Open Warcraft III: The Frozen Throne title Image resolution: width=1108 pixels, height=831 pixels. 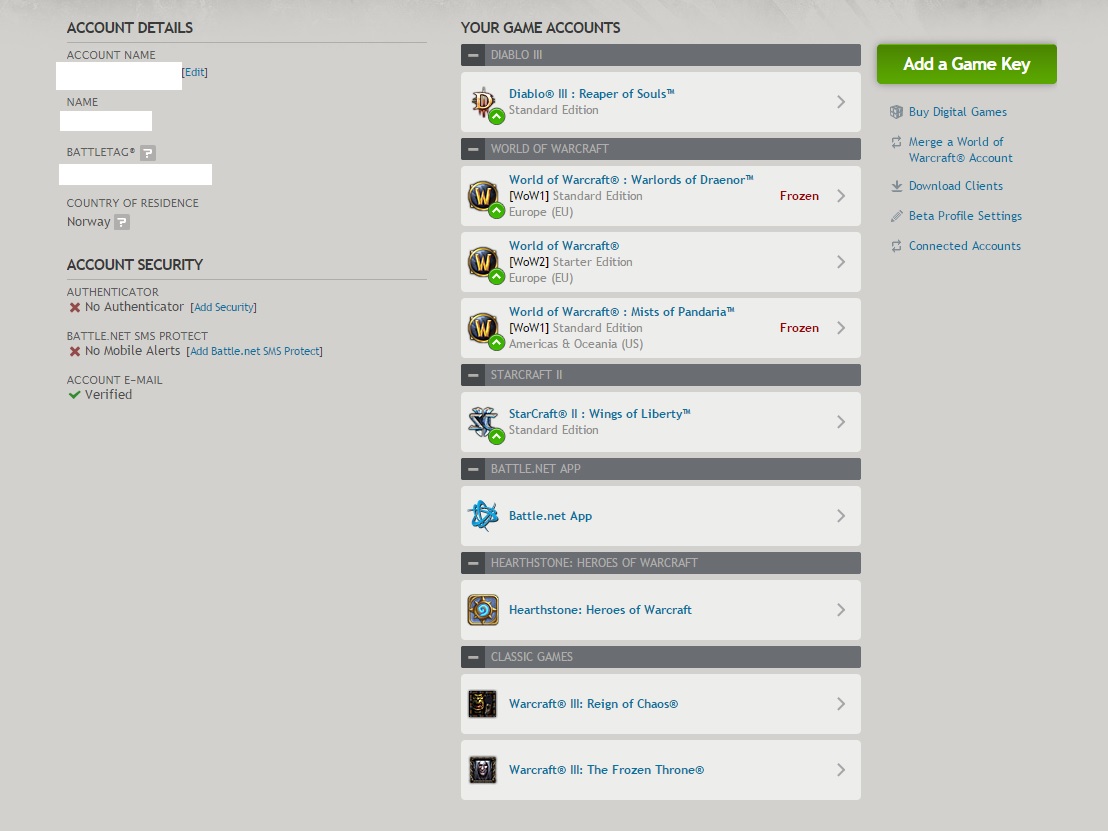pos(606,770)
